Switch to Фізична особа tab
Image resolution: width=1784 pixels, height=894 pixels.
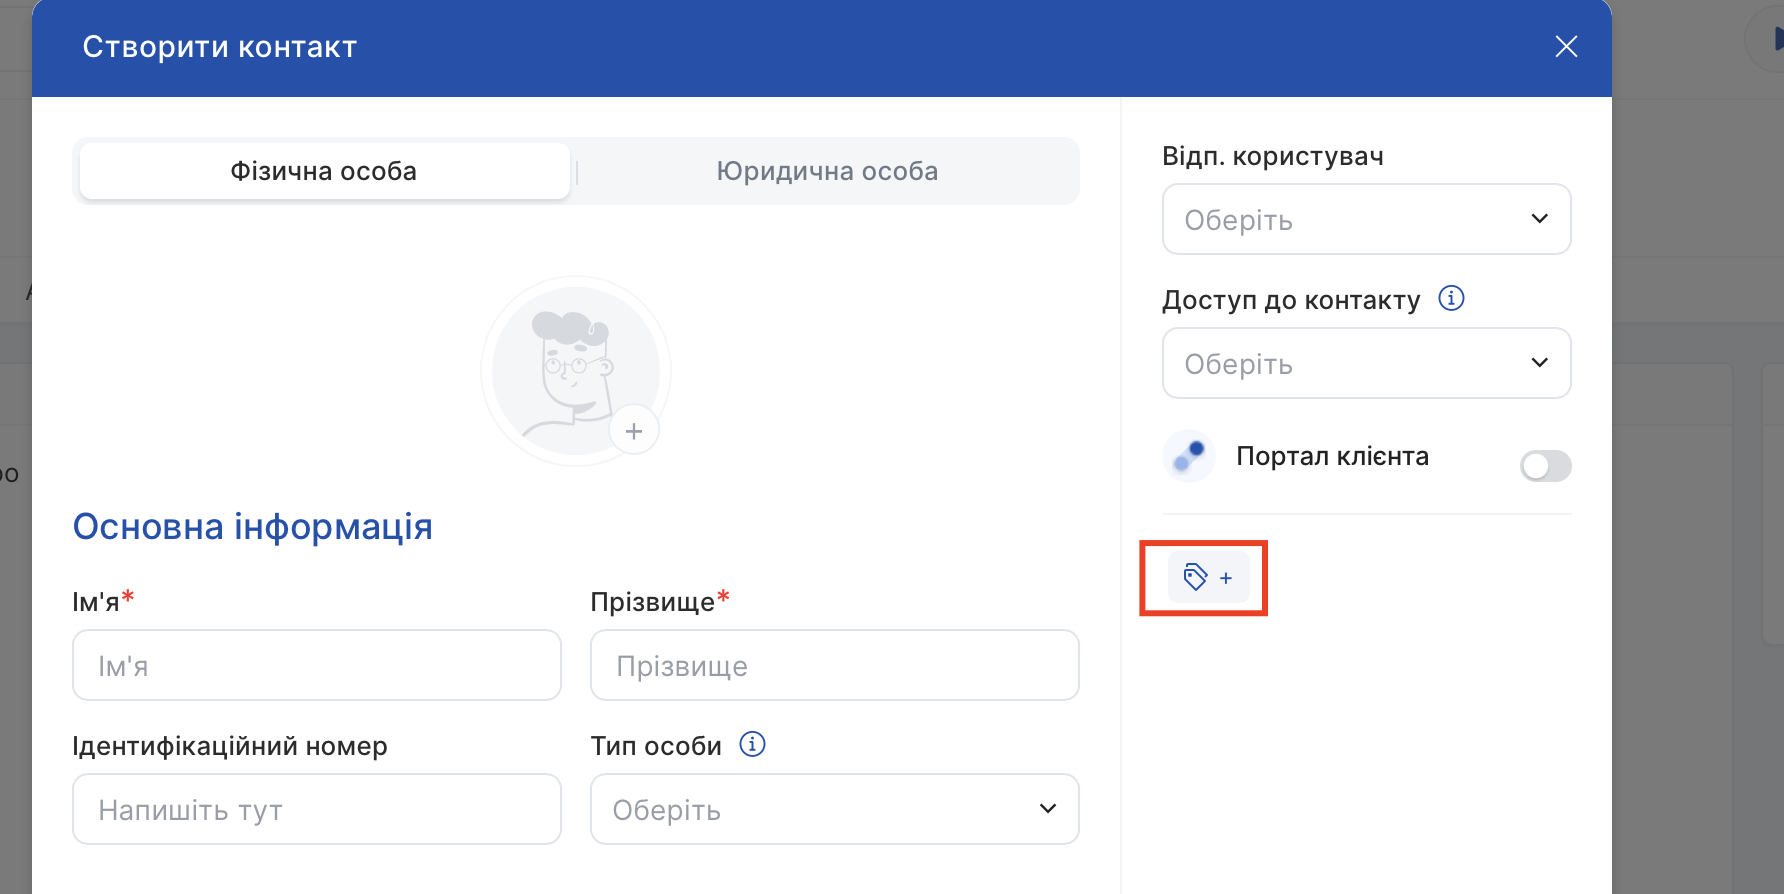pos(324,171)
